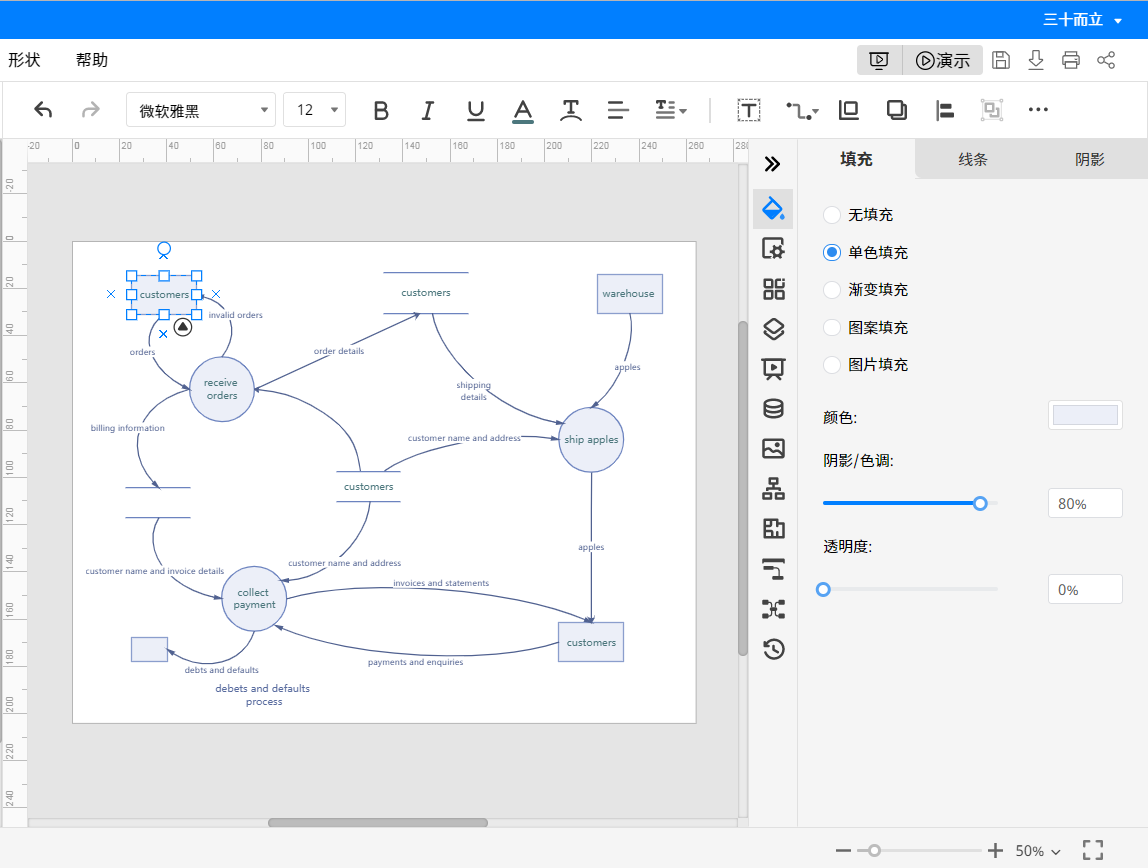Open the history icon in sidebar

point(773,650)
